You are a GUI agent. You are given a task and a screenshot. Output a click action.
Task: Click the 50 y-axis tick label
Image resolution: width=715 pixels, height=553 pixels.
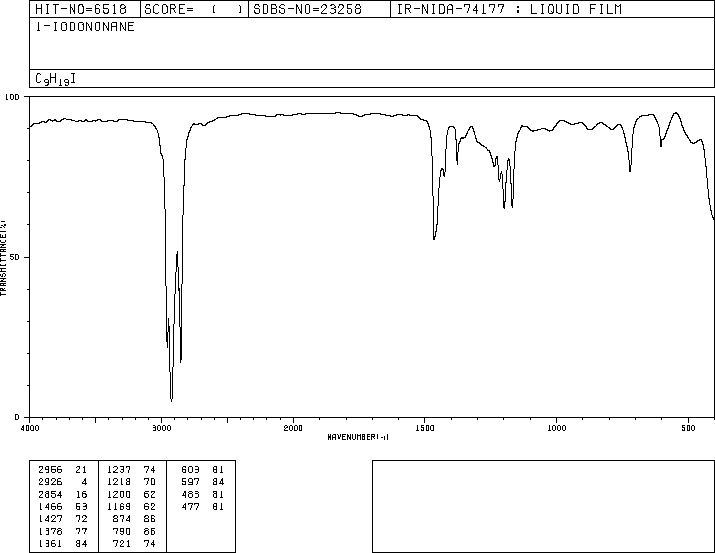[15, 257]
